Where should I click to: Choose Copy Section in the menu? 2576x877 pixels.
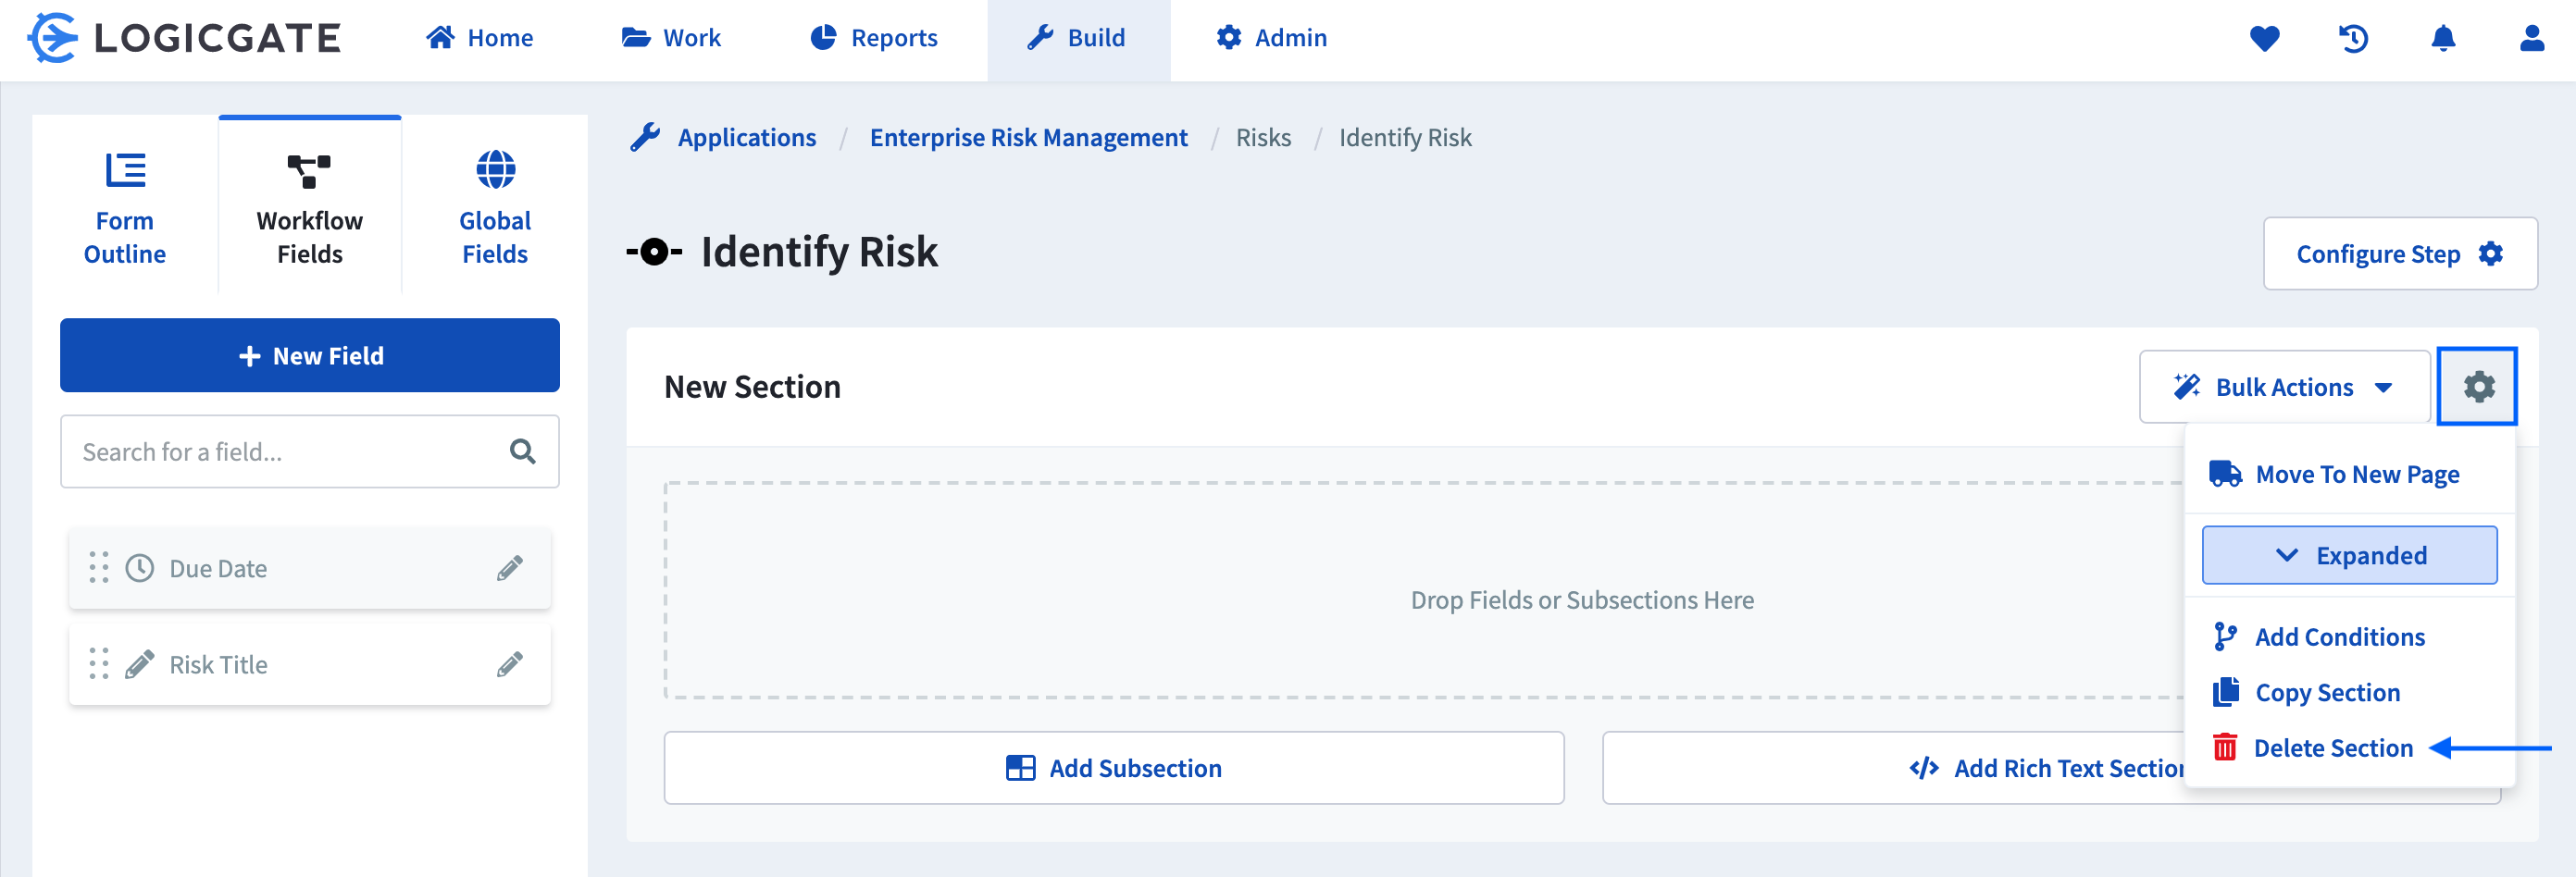pos(2326,692)
